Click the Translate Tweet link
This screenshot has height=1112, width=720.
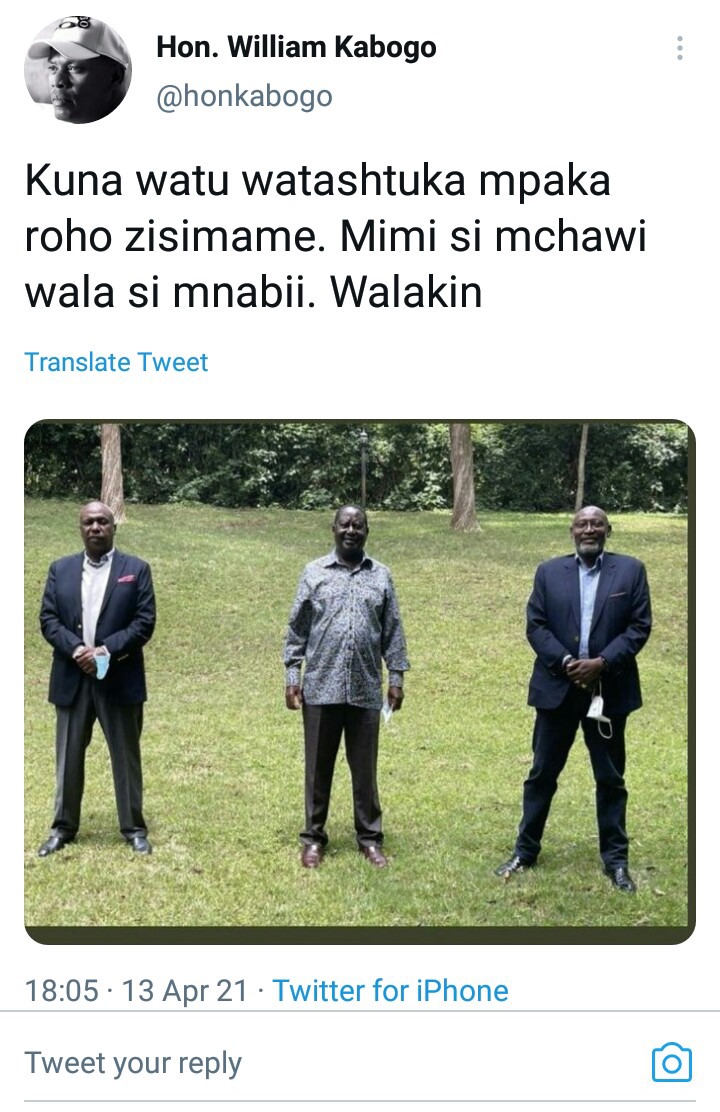116,362
